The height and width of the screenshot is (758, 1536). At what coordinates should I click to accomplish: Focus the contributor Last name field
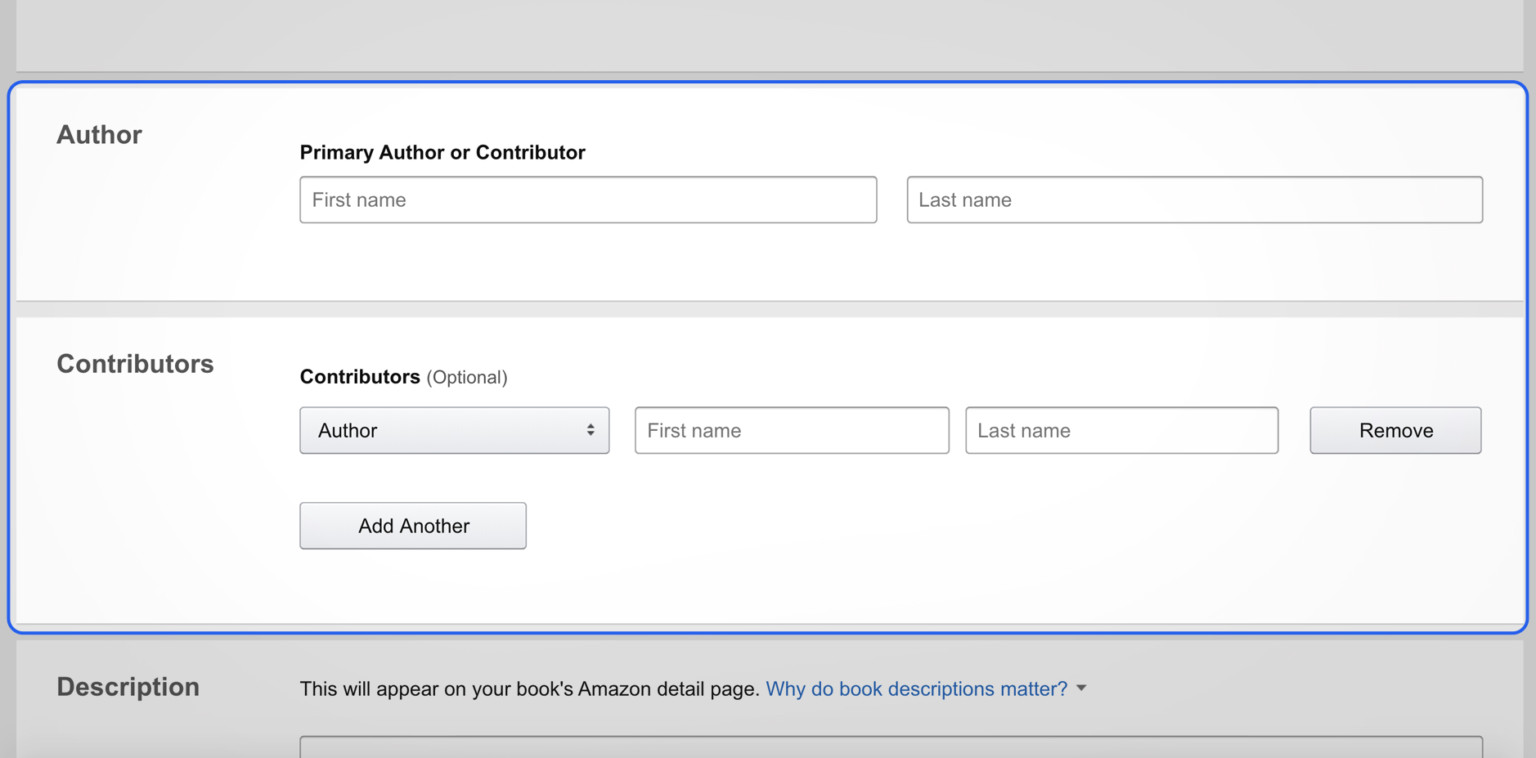pyautogui.click(x=1121, y=431)
